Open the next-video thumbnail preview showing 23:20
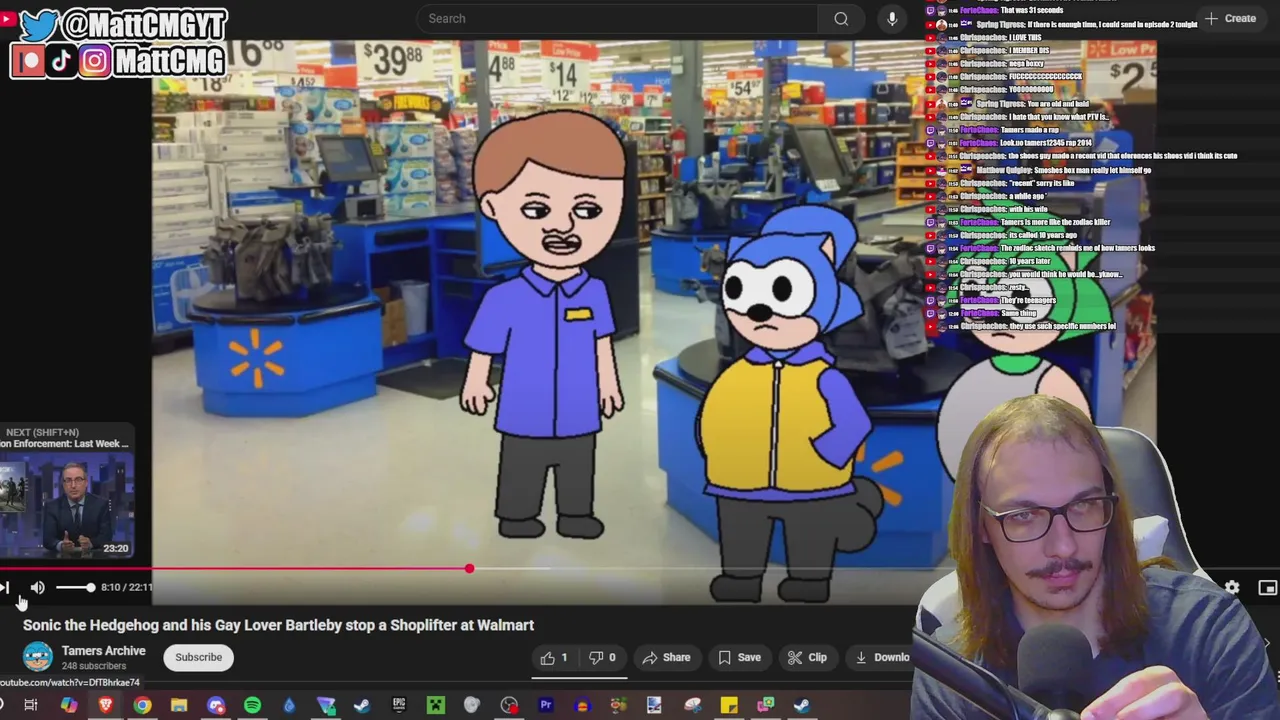1280x720 pixels. pyautogui.click(x=67, y=507)
